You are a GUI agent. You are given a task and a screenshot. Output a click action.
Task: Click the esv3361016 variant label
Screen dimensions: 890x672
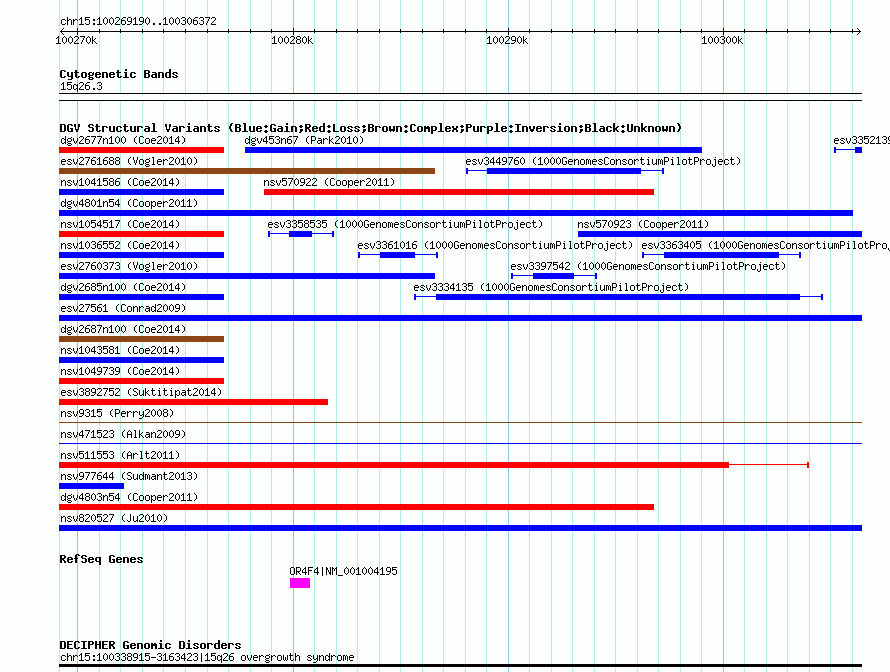[495, 245]
